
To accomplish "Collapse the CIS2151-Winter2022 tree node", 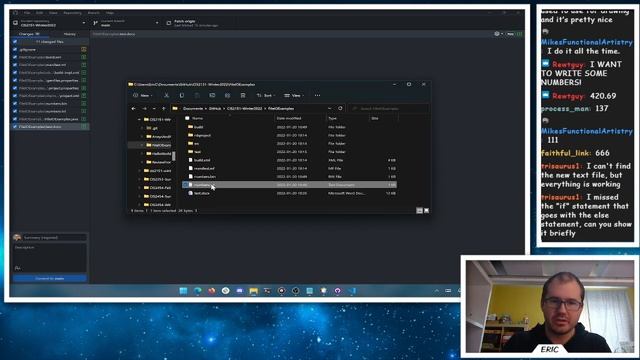I will (x=140, y=120).
